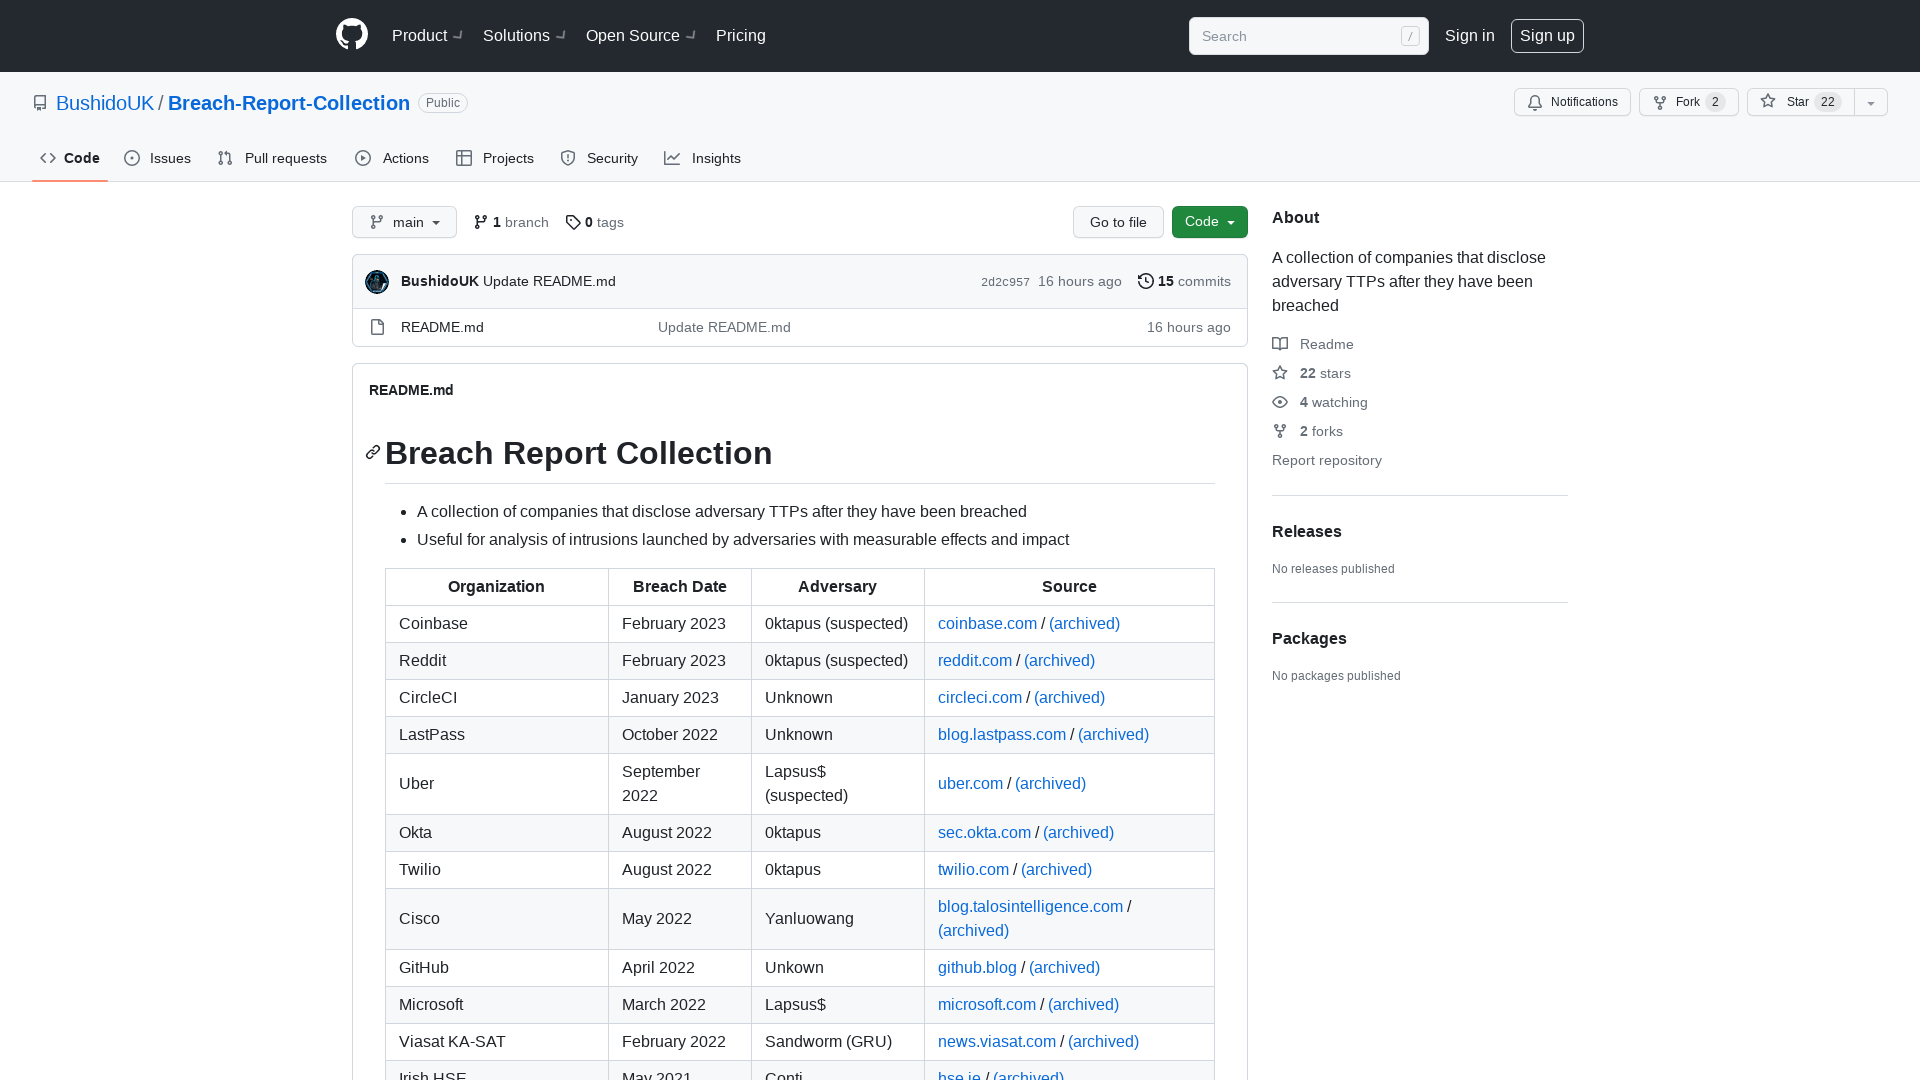Click the Releases heading
The image size is (1920, 1080).
[x=1306, y=531]
